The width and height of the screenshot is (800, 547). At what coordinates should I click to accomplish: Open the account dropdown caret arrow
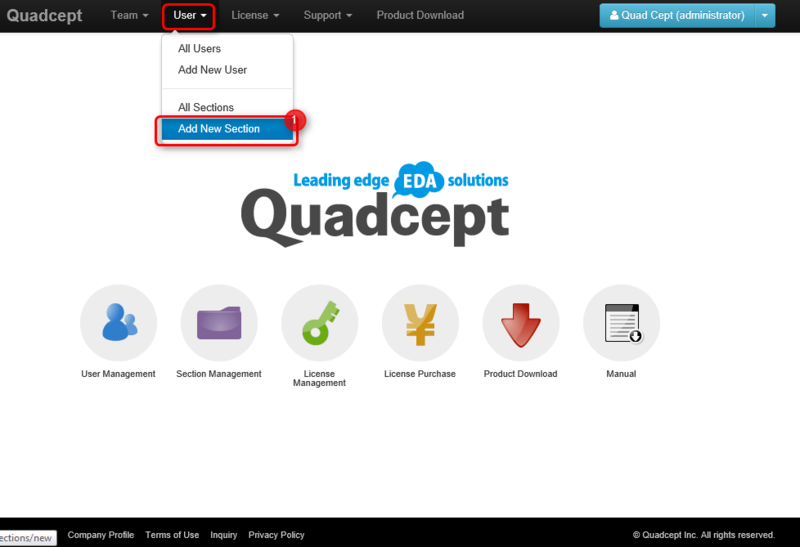click(x=765, y=15)
